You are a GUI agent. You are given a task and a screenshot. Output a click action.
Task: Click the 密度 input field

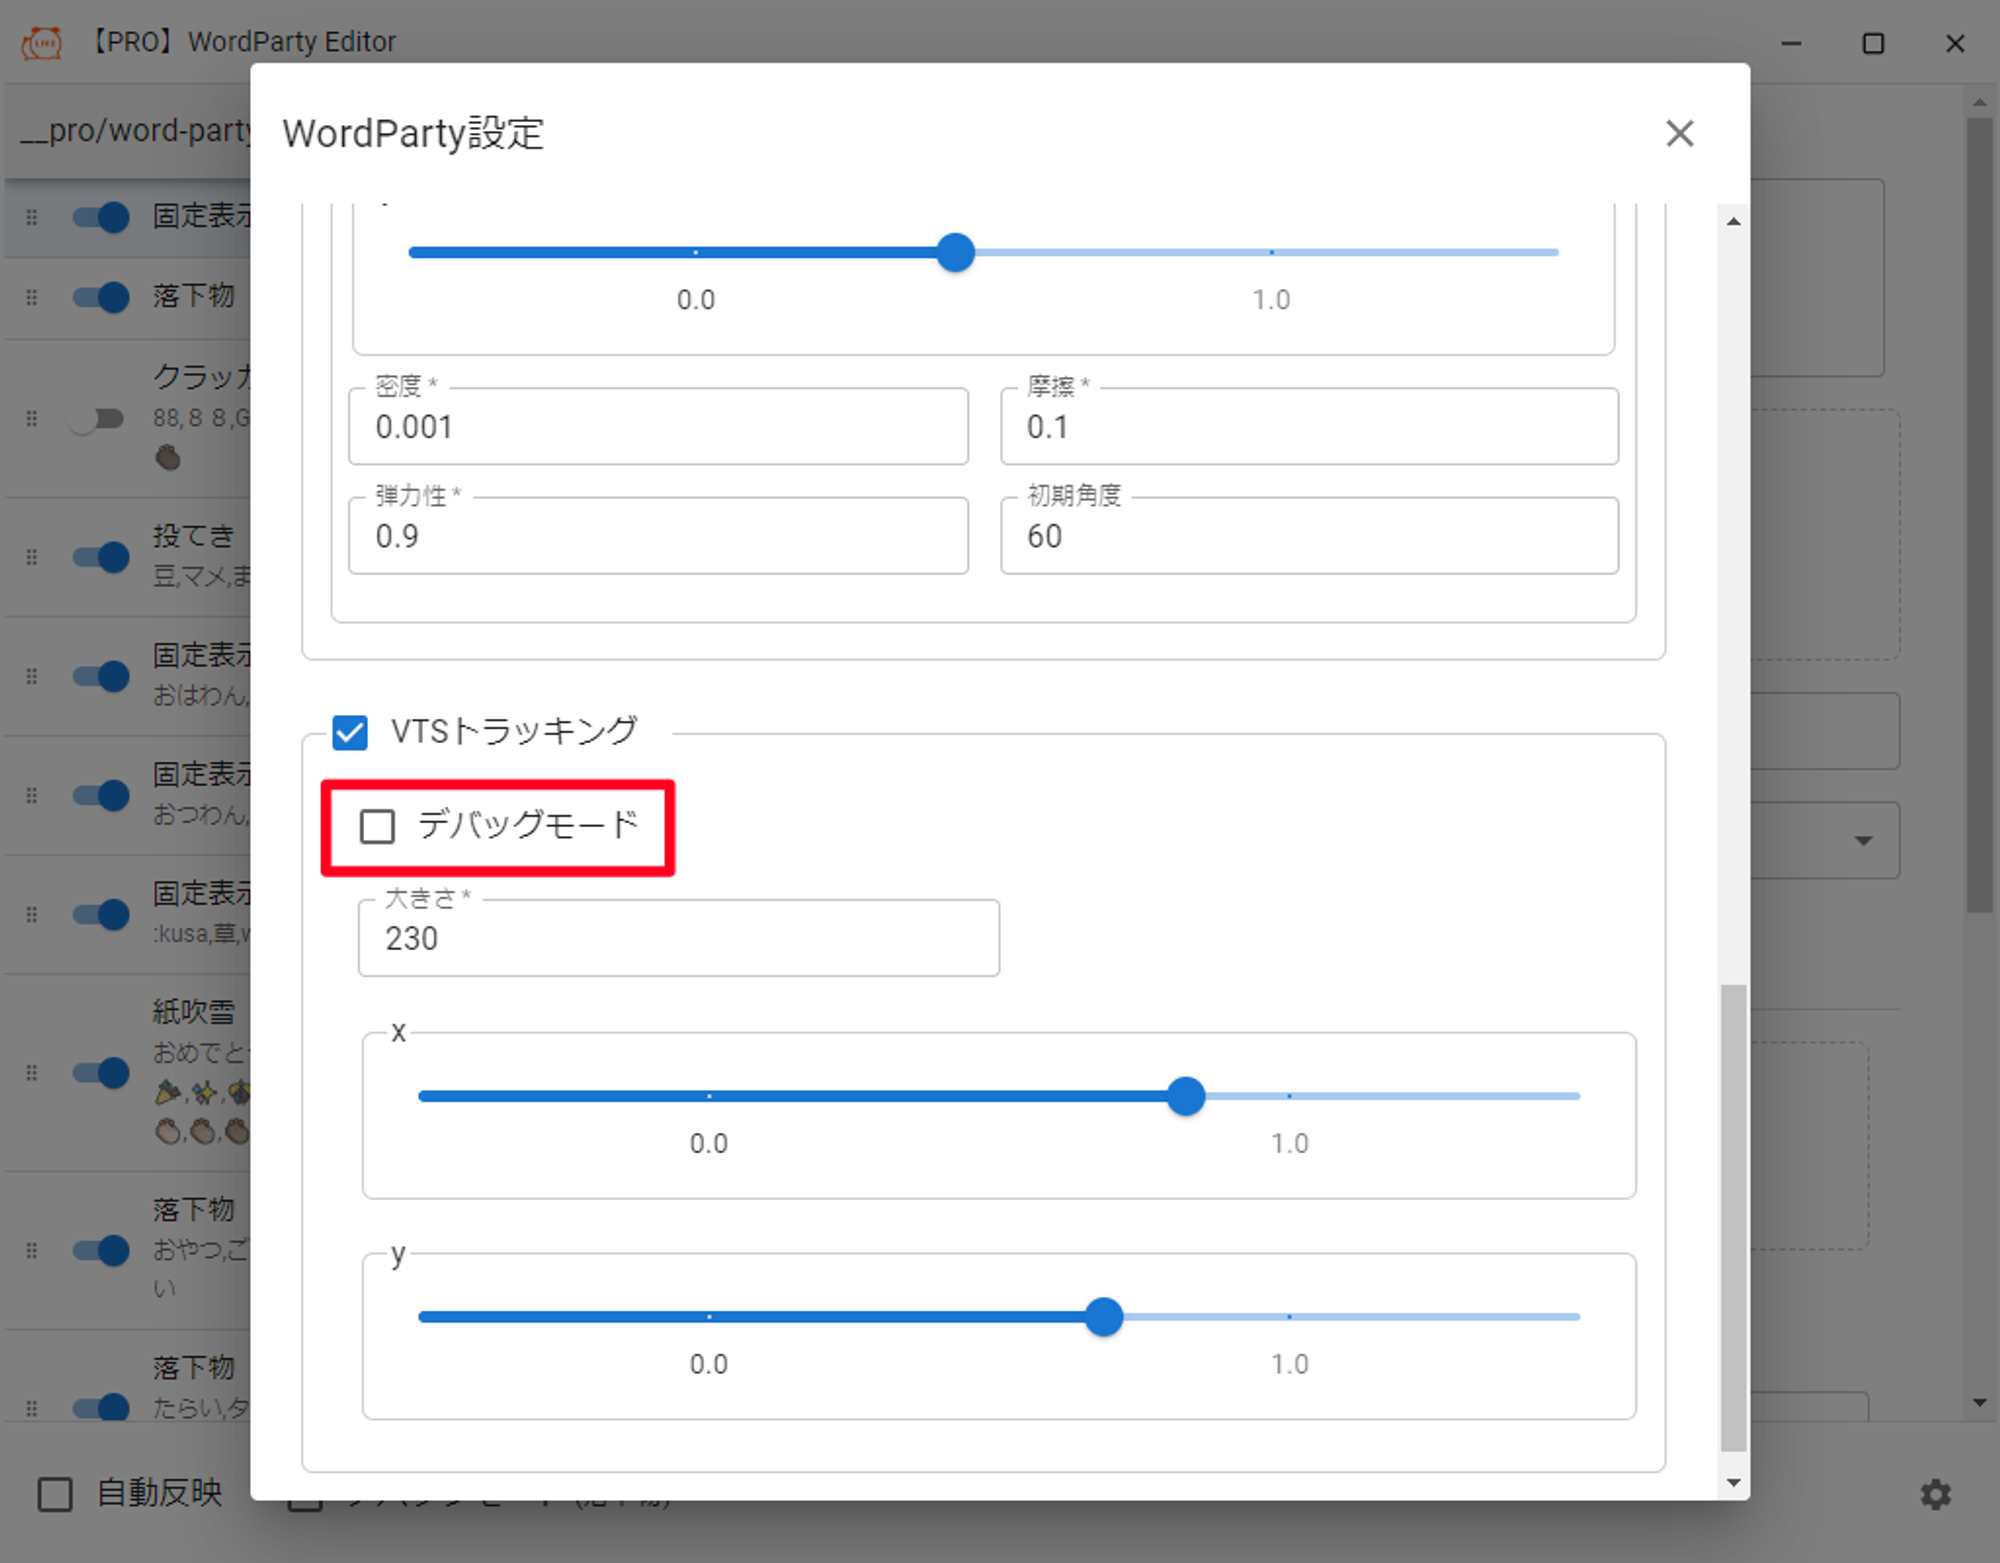click(x=658, y=427)
